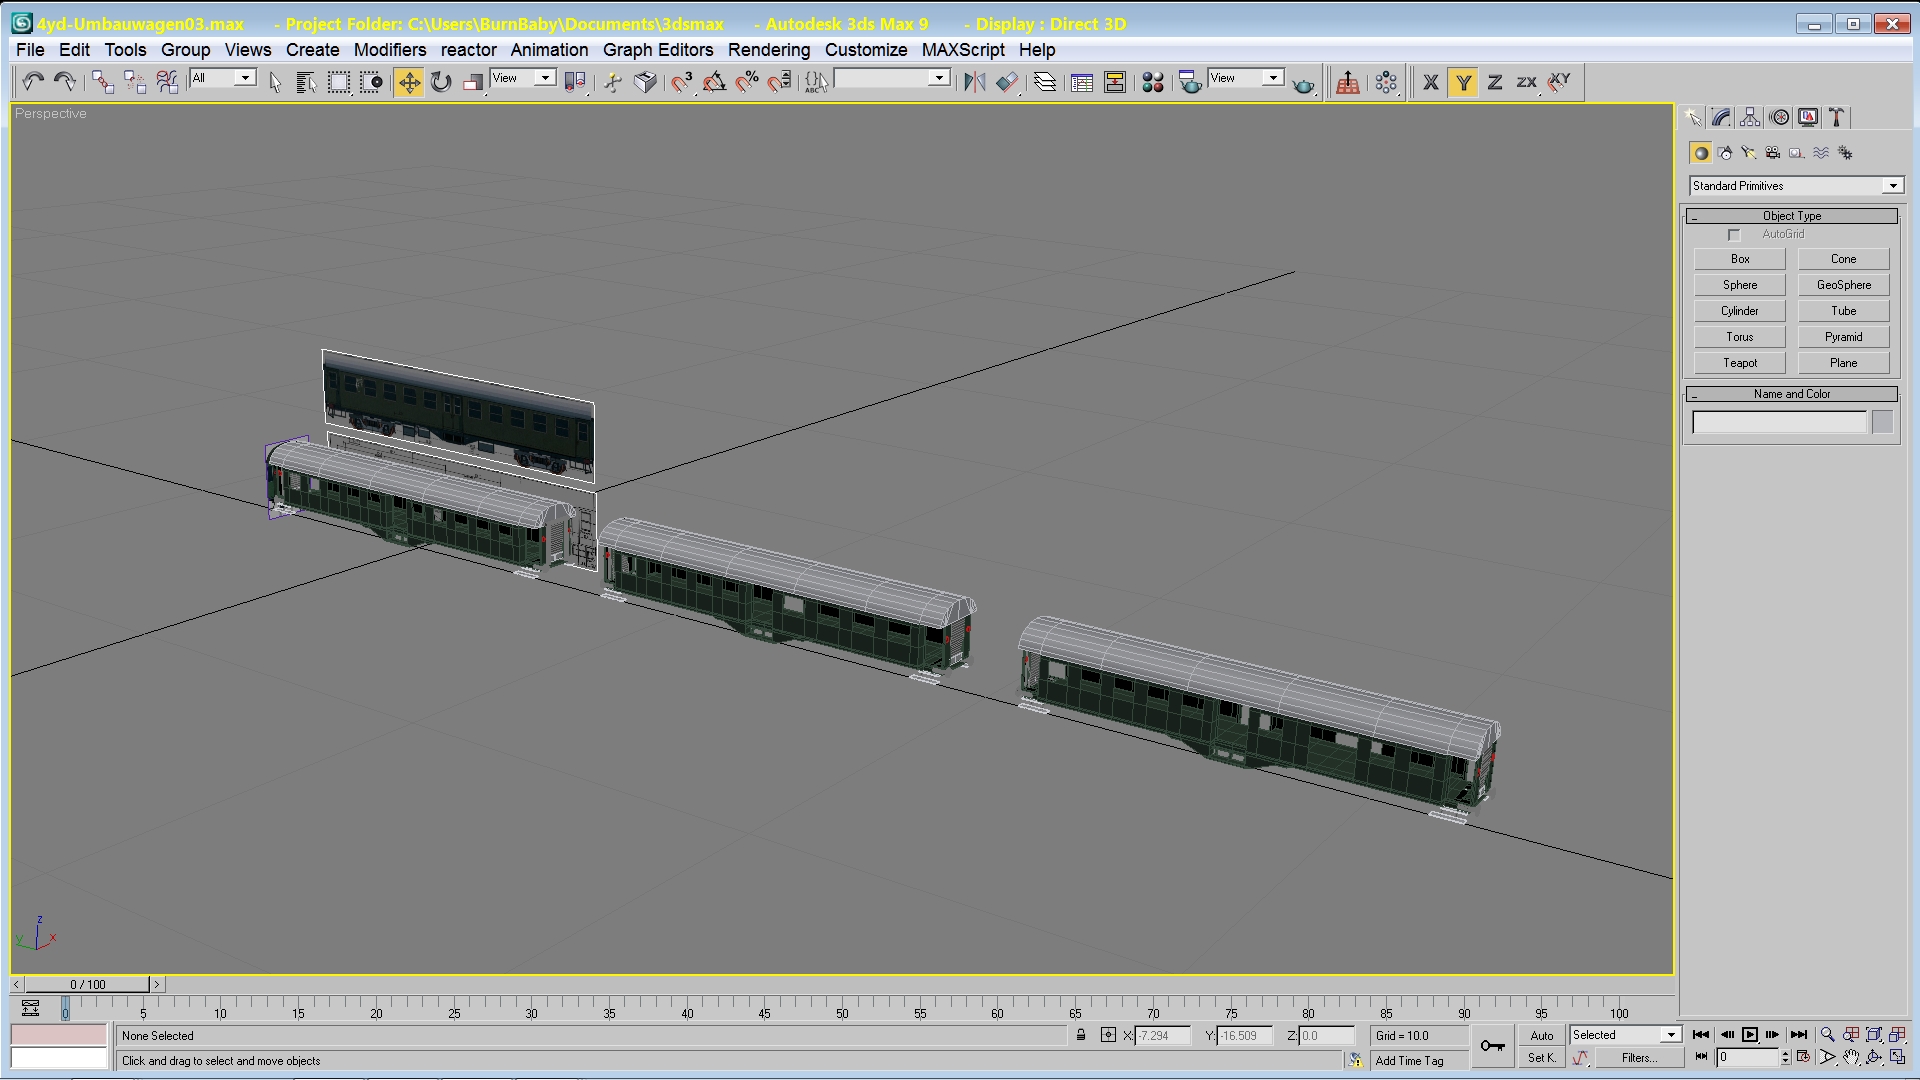
Task: Open the Rendering menu
Action: tap(768, 50)
